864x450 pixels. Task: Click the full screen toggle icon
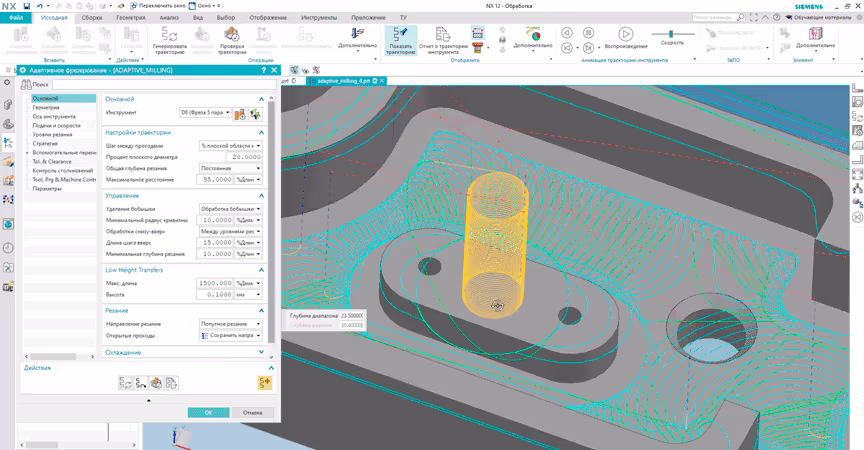754,18
